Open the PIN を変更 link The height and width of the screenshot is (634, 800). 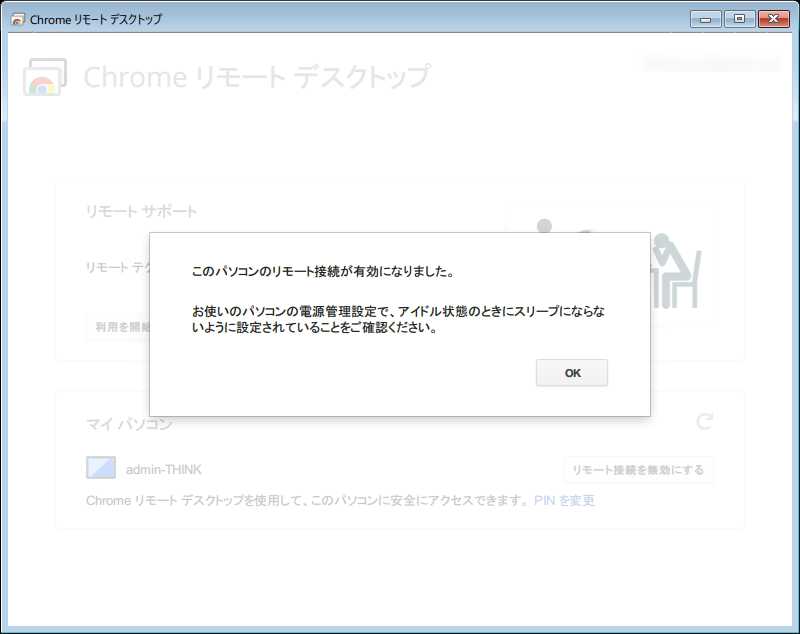(x=564, y=500)
